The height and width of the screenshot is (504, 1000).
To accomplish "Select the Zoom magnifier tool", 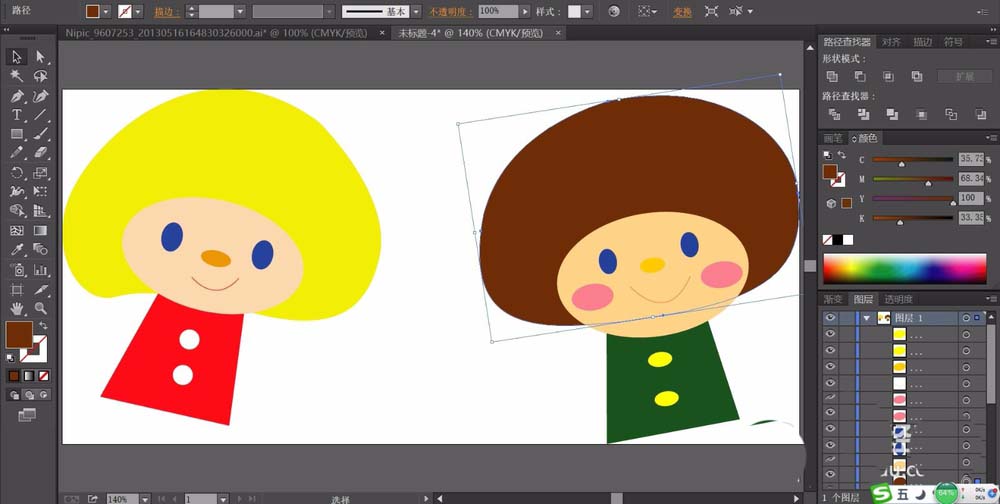I will (41, 309).
